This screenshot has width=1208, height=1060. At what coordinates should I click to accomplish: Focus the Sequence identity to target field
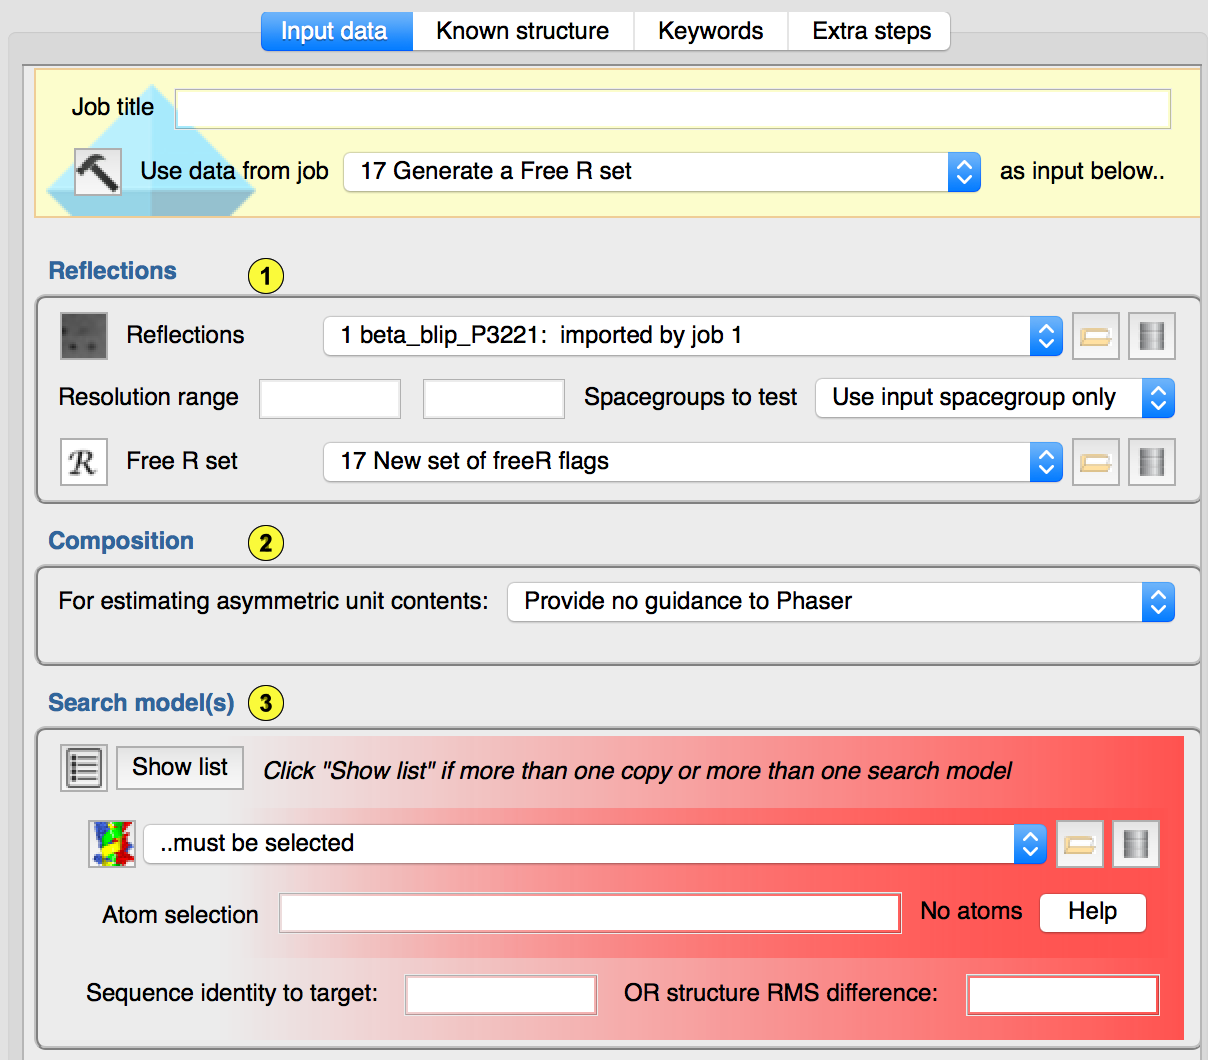500,995
